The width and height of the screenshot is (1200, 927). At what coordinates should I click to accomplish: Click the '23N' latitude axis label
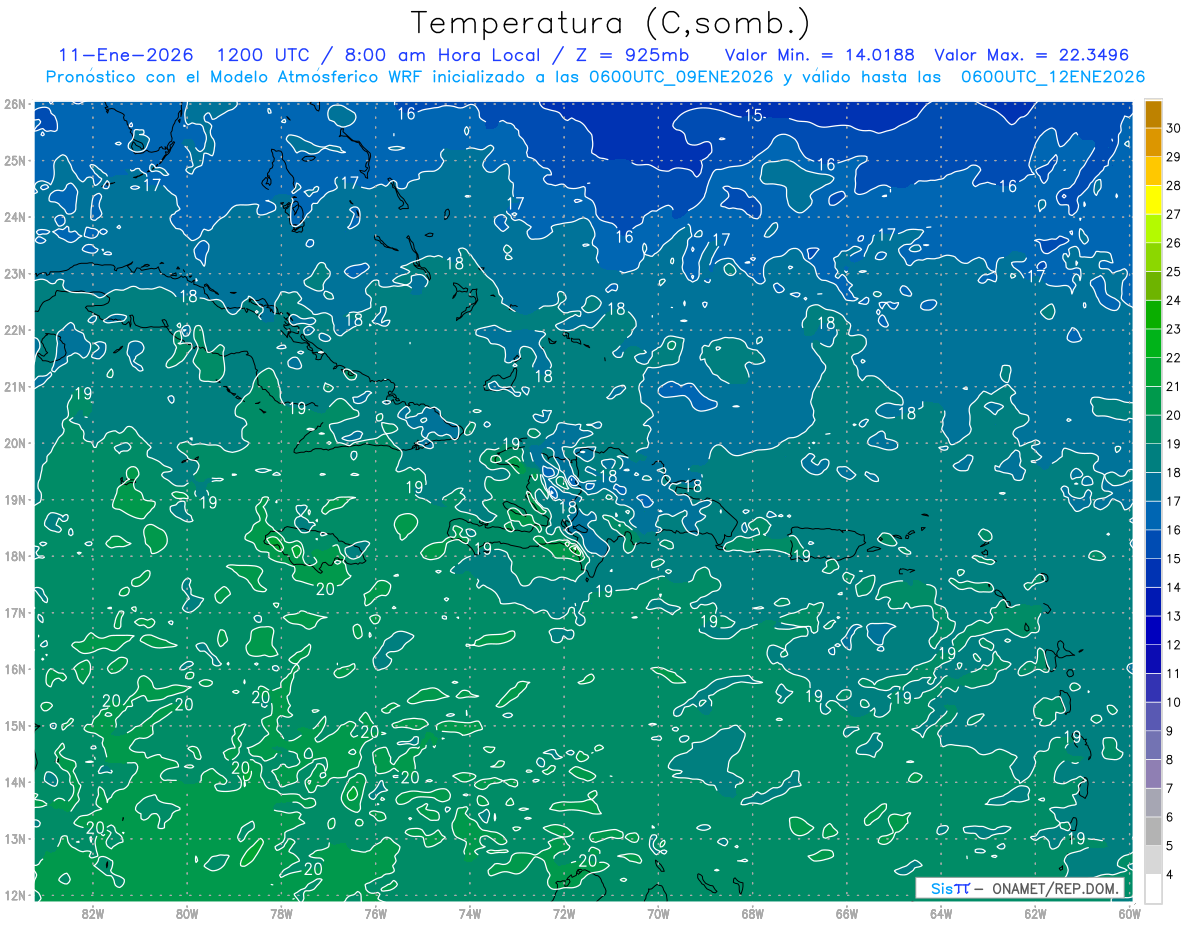[15, 273]
